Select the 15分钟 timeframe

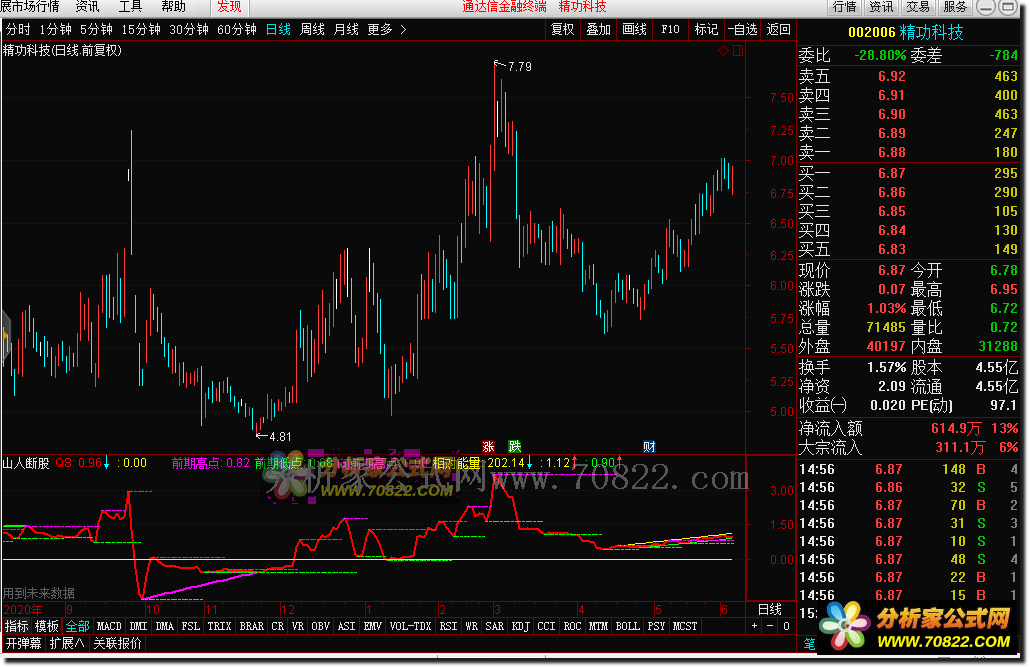141,30
